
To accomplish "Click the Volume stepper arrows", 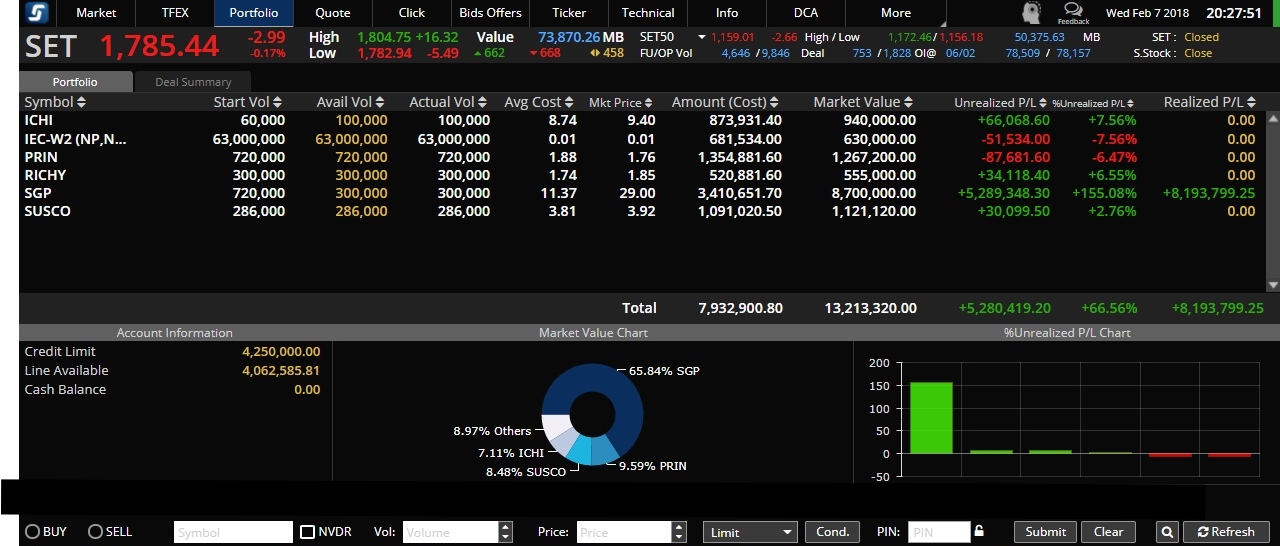I will pyautogui.click(x=505, y=532).
